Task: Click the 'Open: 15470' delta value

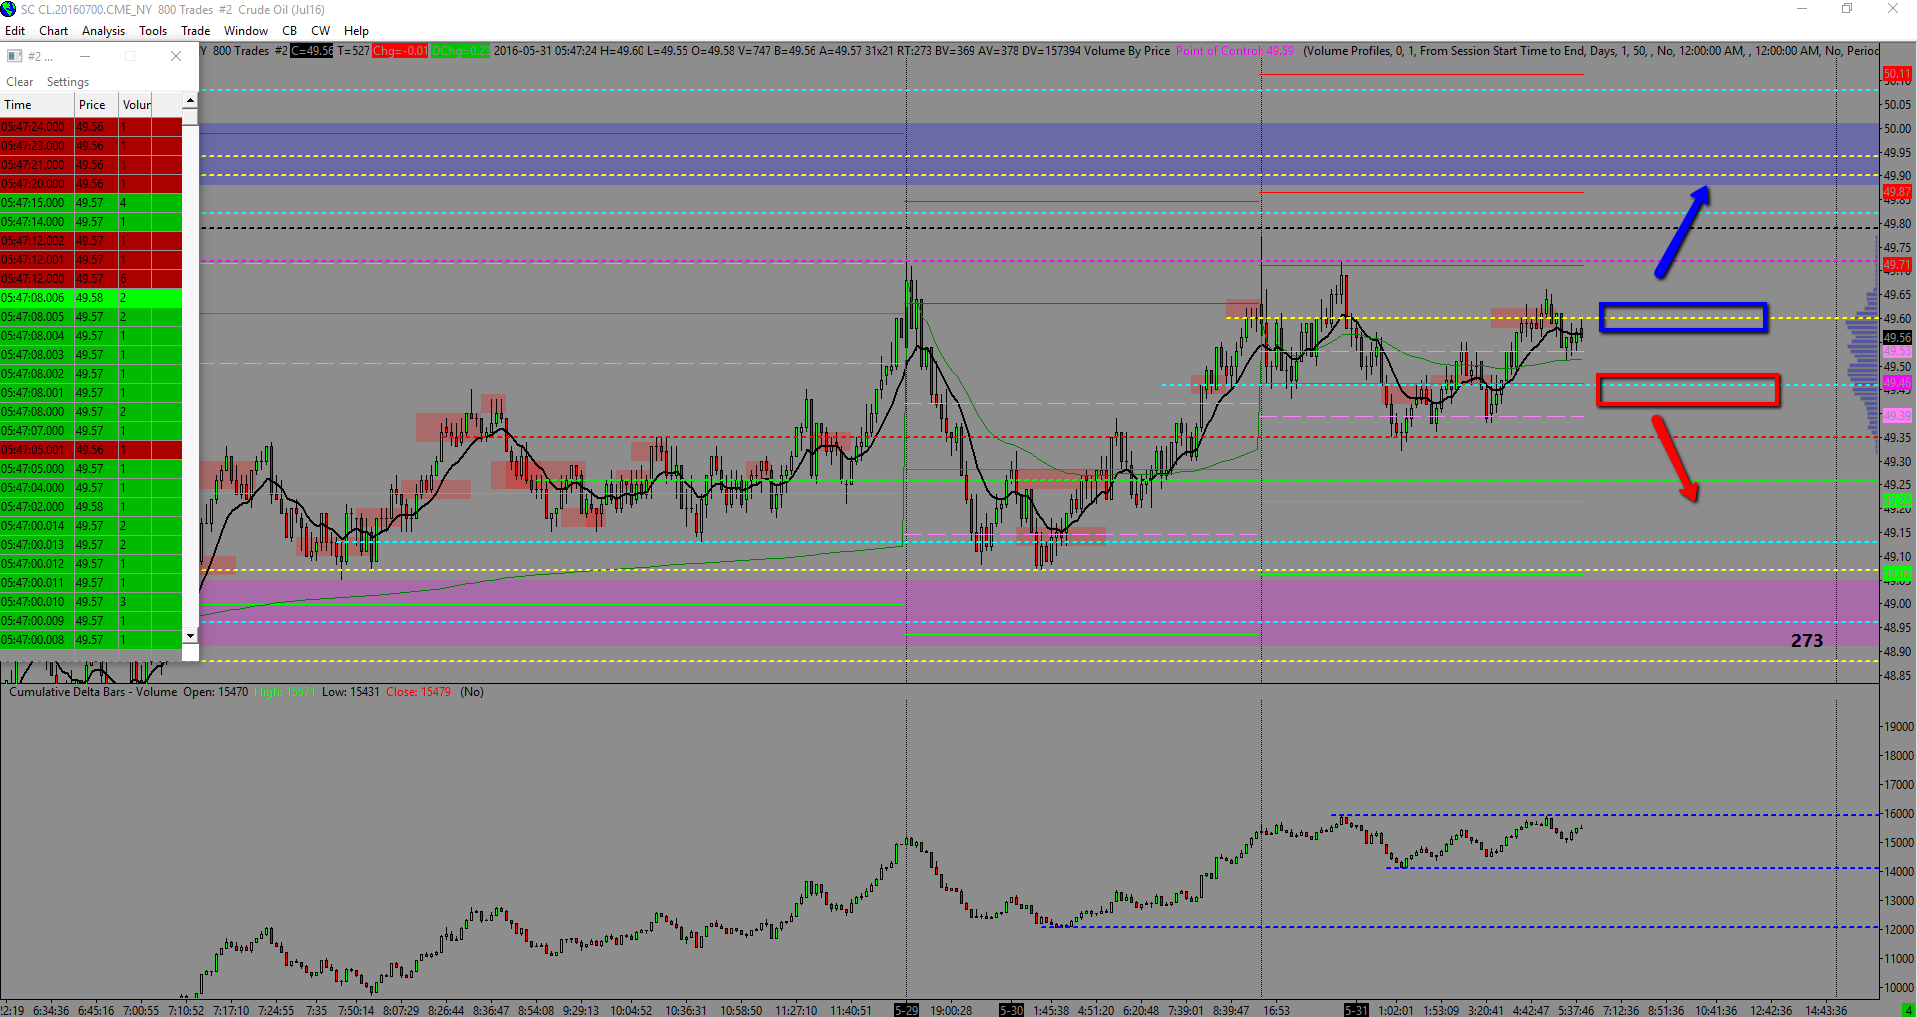Action: point(215,692)
